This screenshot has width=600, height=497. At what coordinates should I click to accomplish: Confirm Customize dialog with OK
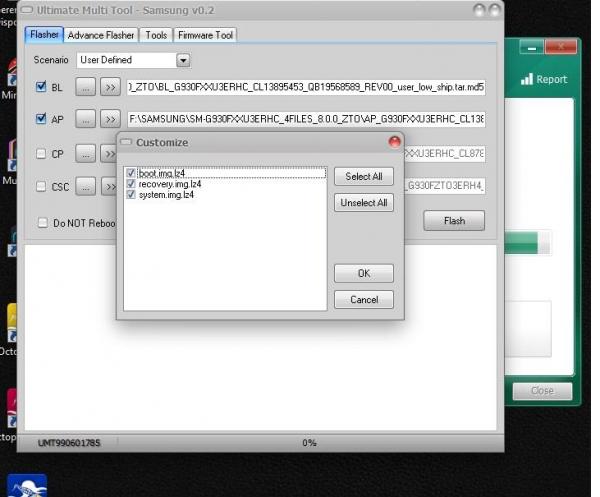tap(364, 273)
